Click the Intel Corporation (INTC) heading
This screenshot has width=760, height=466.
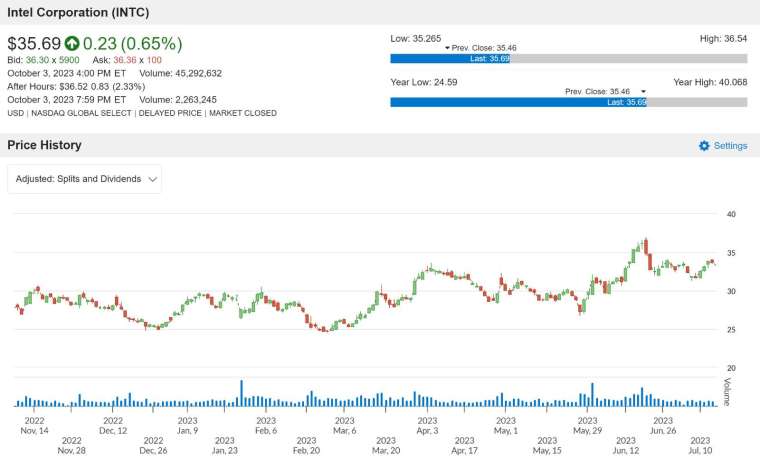tap(78, 12)
